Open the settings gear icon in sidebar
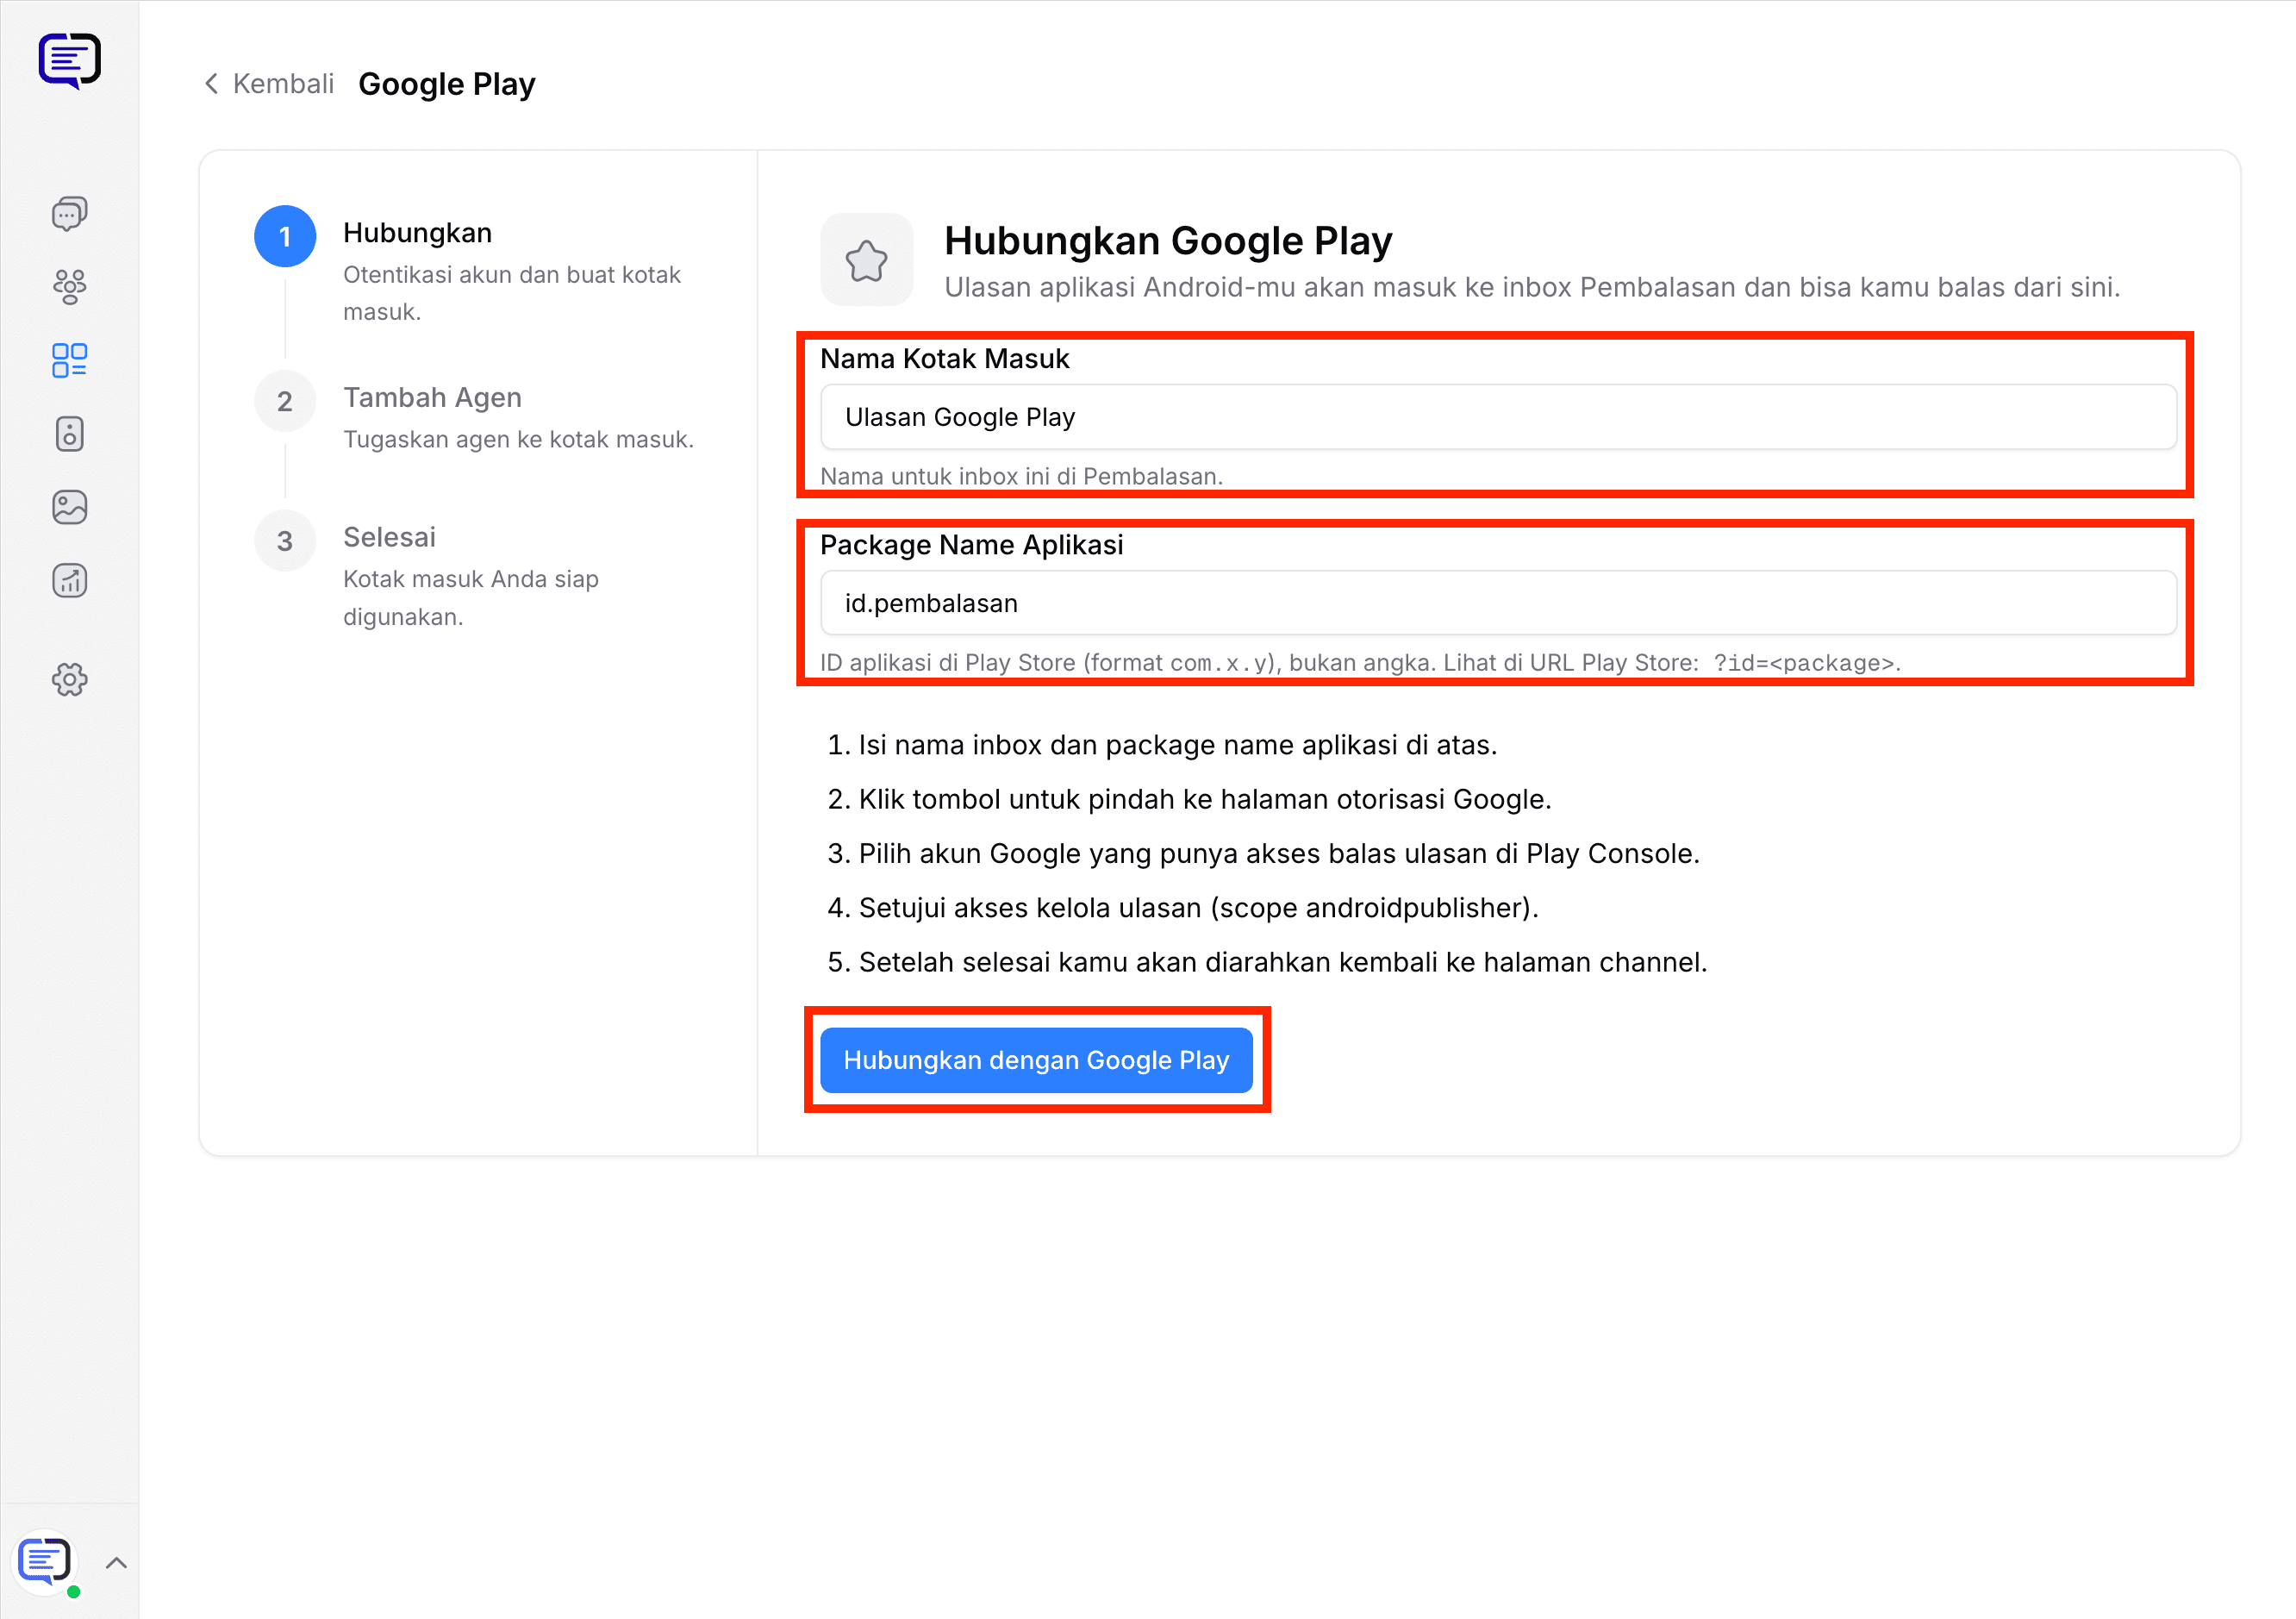 (69, 680)
